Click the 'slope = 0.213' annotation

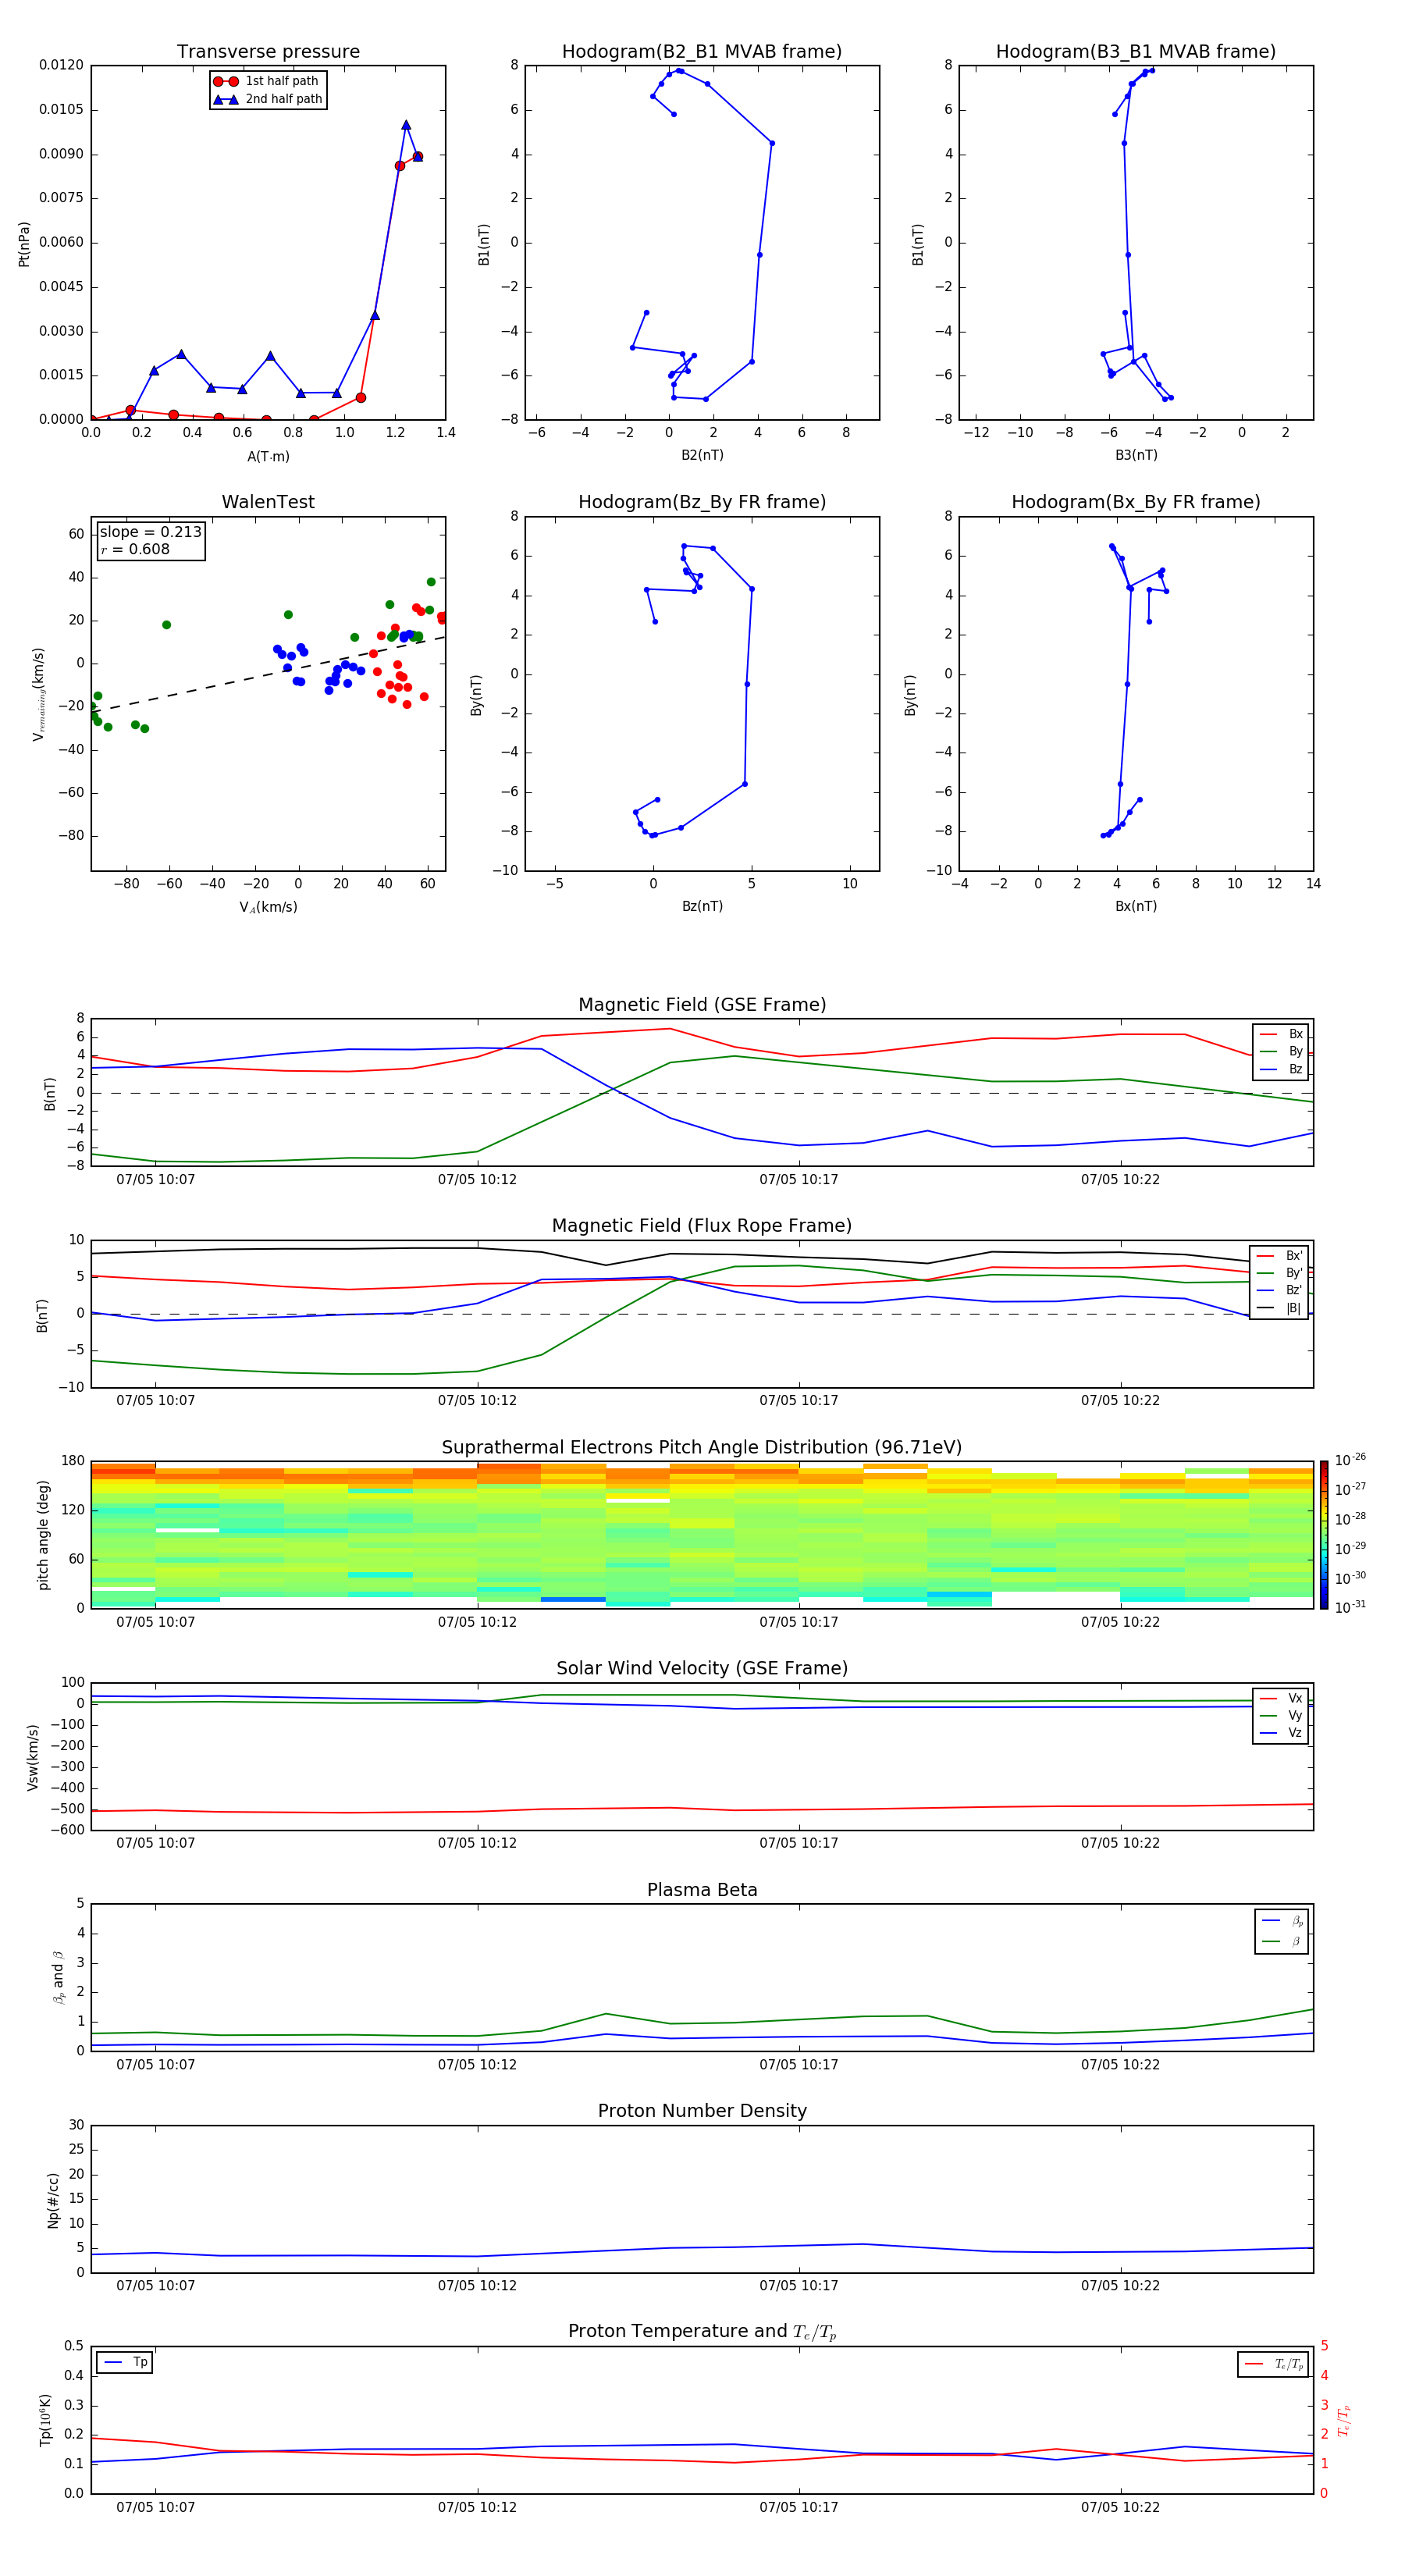click(150, 532)
